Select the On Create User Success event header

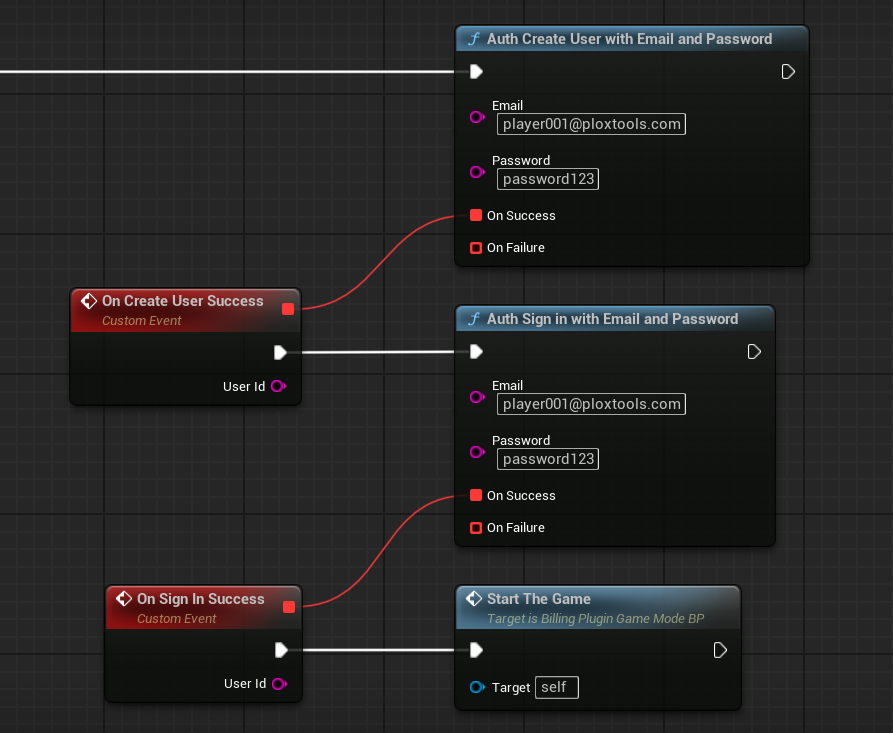[x=182, y=301]
